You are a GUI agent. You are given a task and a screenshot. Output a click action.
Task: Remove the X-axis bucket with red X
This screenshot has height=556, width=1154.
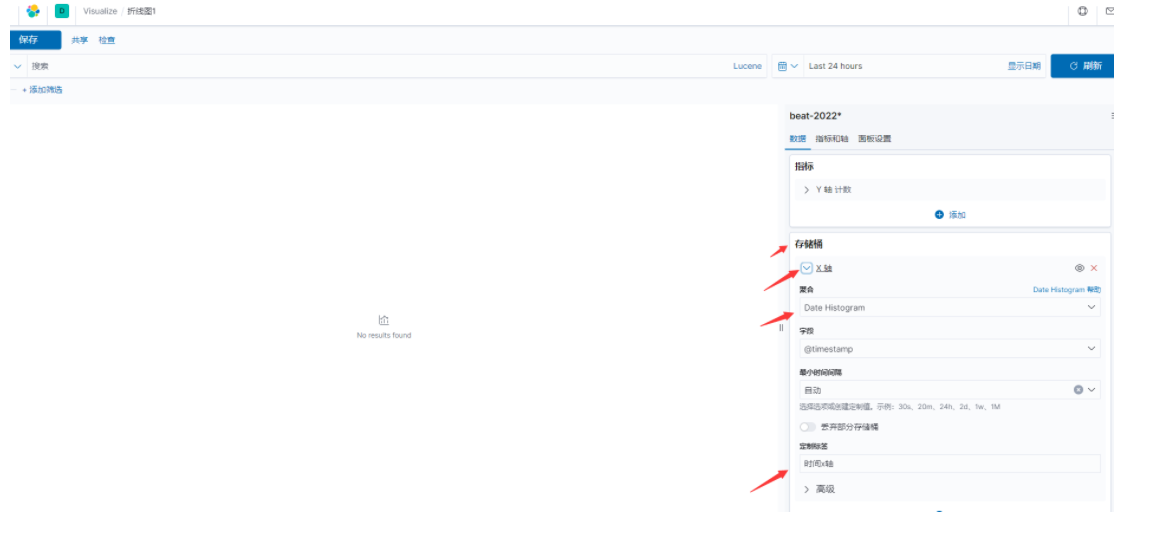1094,268
